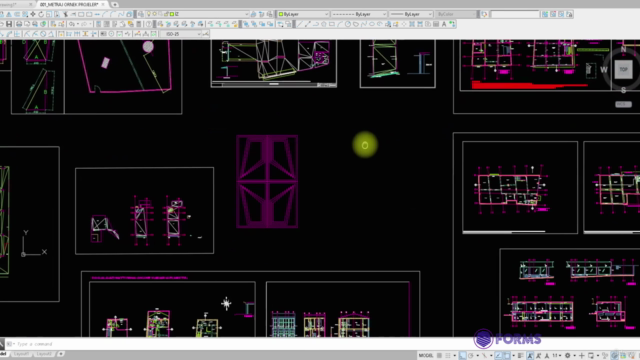Viewport: 640px width, 360px height.
Task: Click the icon right of the ISO-25 dropdown
Action: point(205,34)
